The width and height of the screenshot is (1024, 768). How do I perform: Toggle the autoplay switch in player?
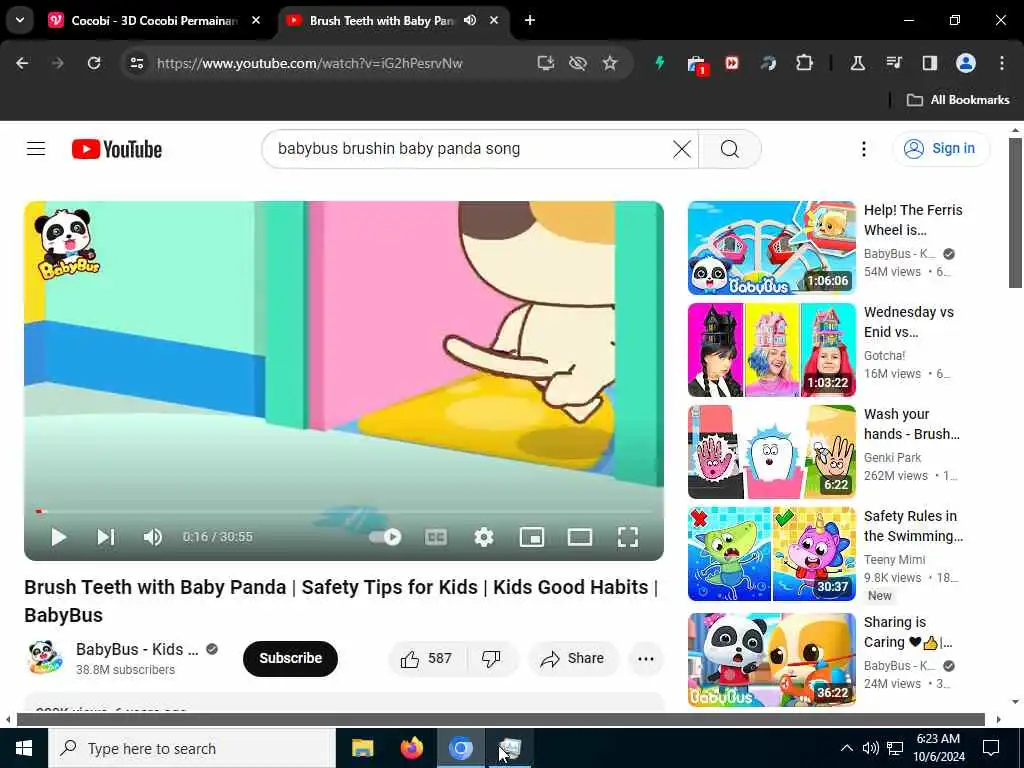coord(385,537)
